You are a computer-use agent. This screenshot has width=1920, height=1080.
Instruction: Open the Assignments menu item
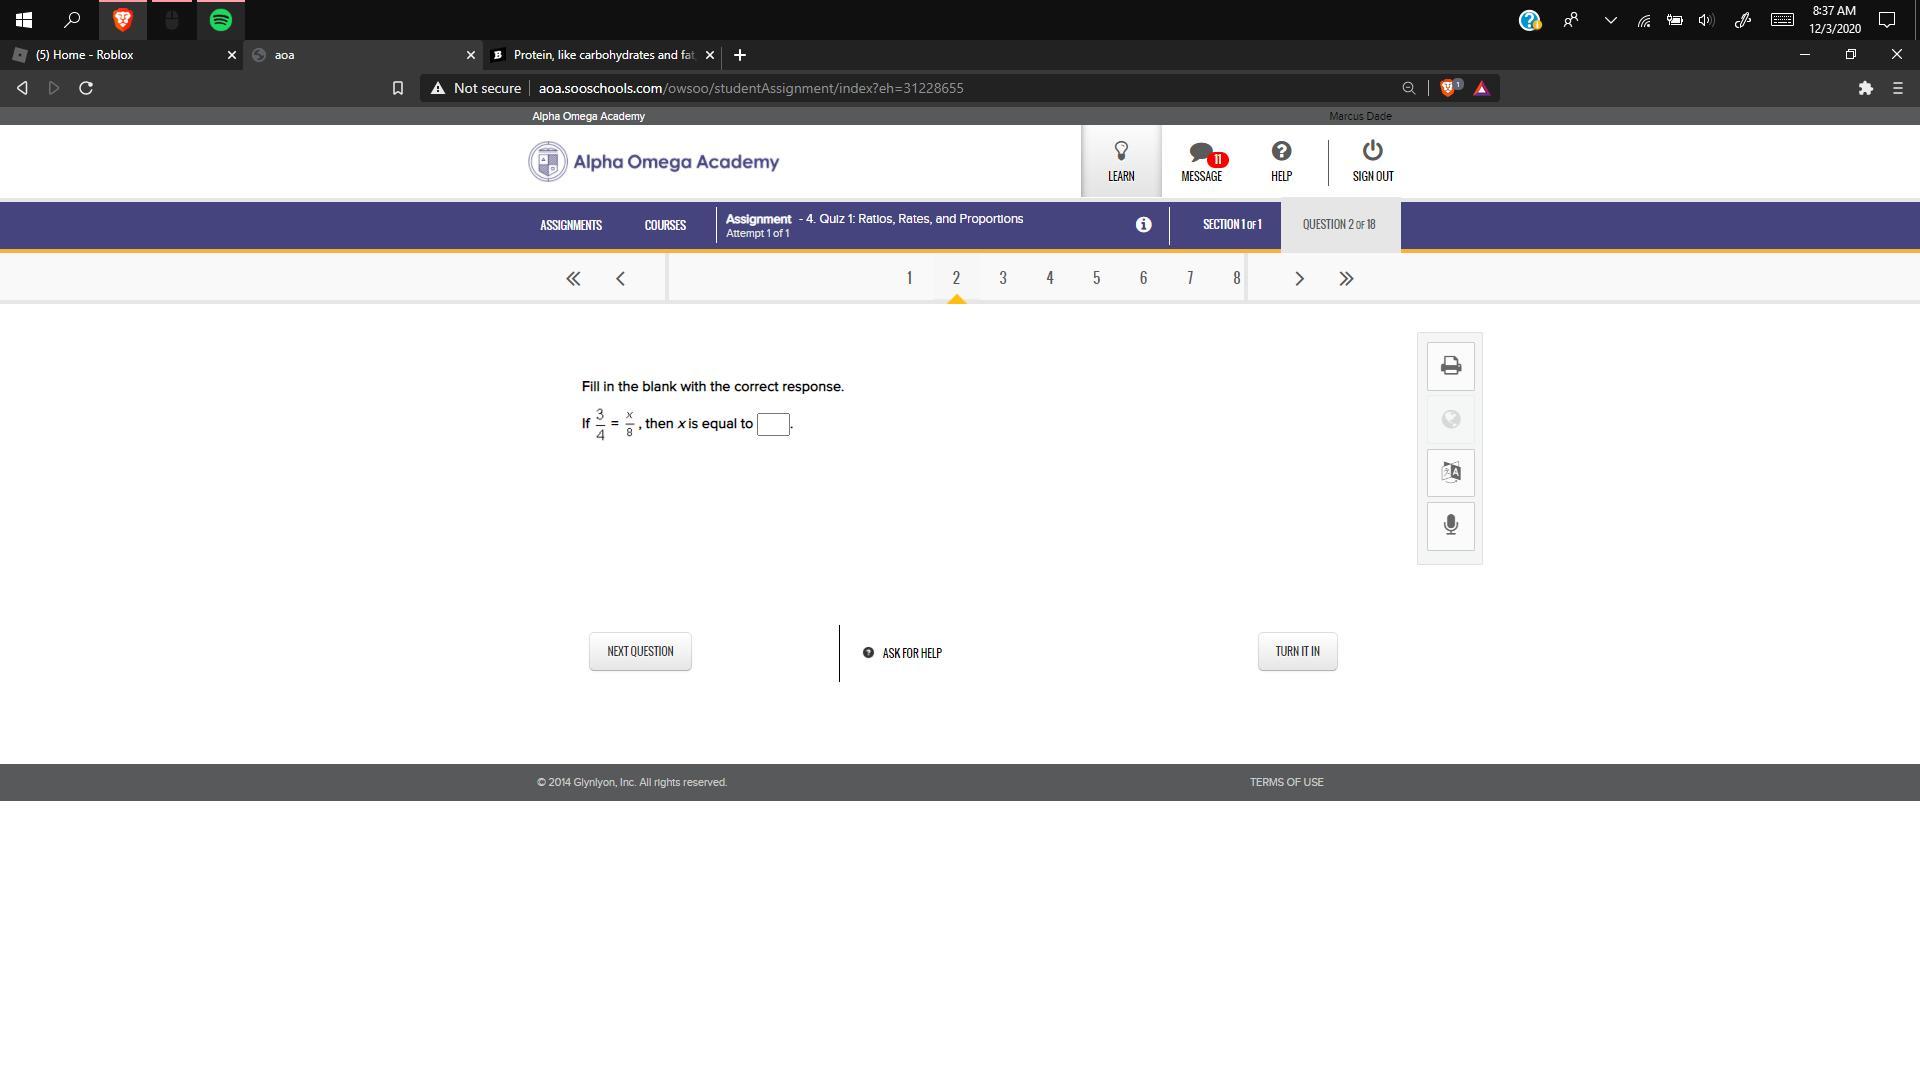click(571, 225)
